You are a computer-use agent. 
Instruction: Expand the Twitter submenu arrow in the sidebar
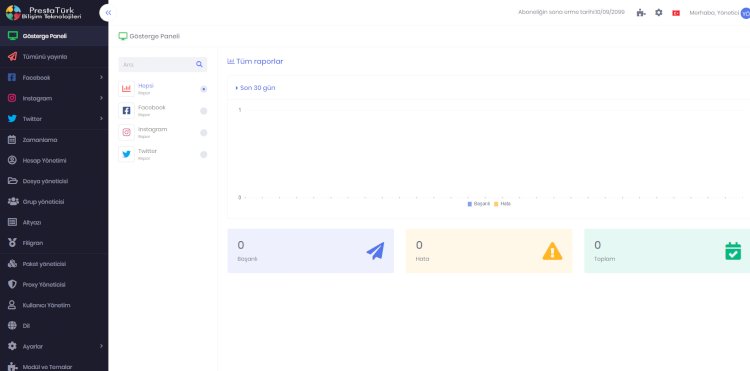(x=101, y=119)
